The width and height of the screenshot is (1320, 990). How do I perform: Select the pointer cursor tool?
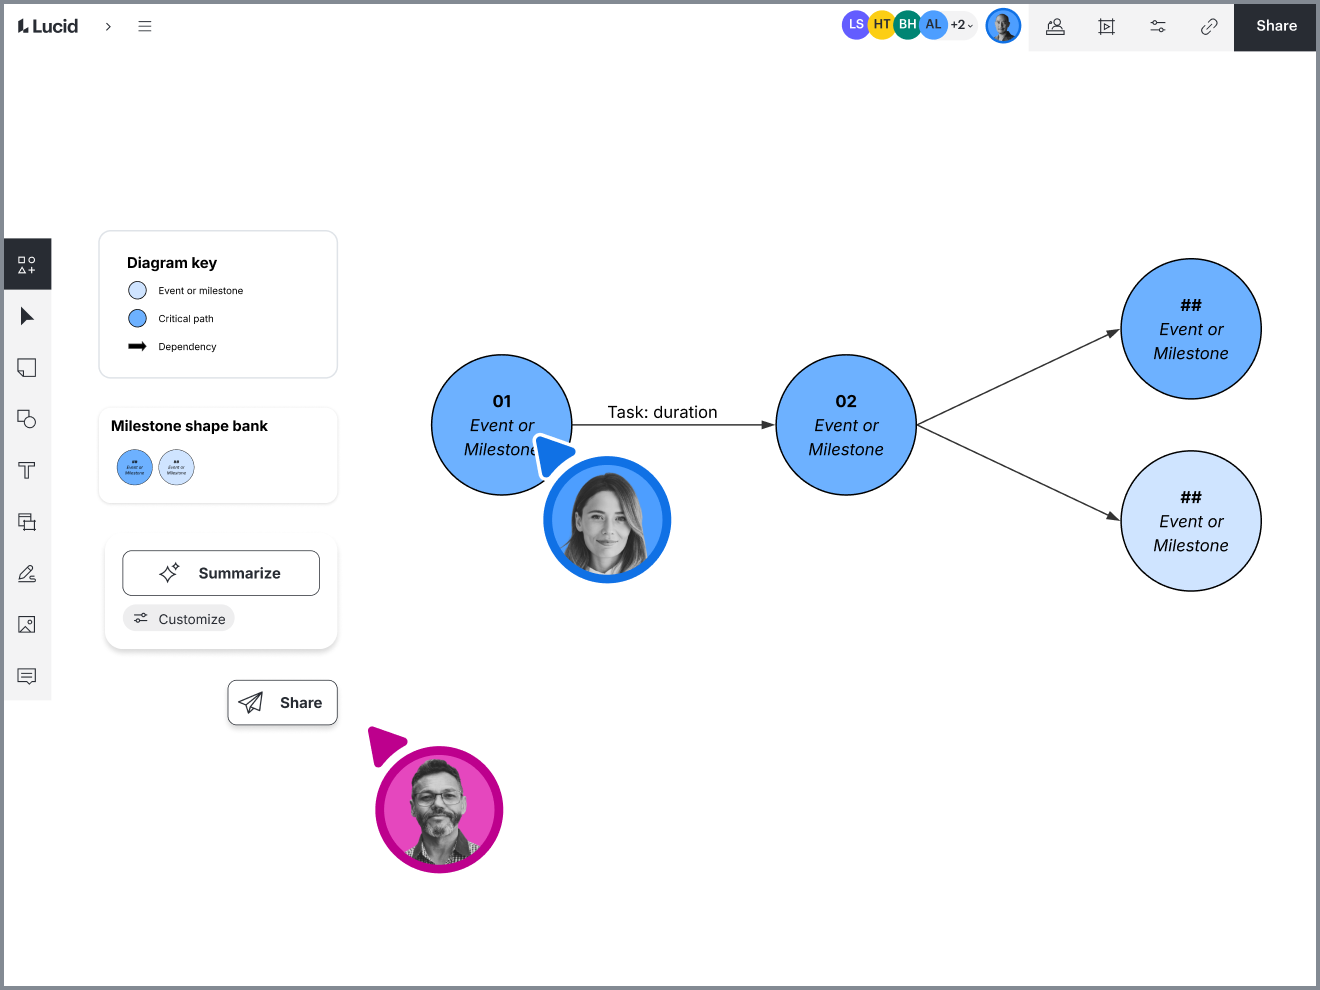[27, 316]
